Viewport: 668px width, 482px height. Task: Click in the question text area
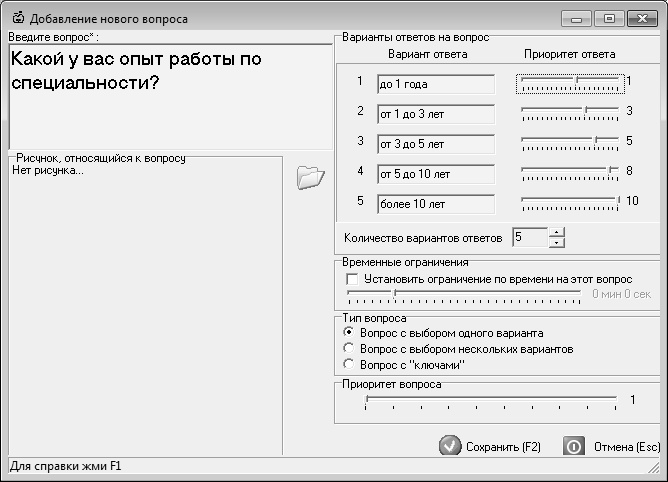click(x=165, y=110)
